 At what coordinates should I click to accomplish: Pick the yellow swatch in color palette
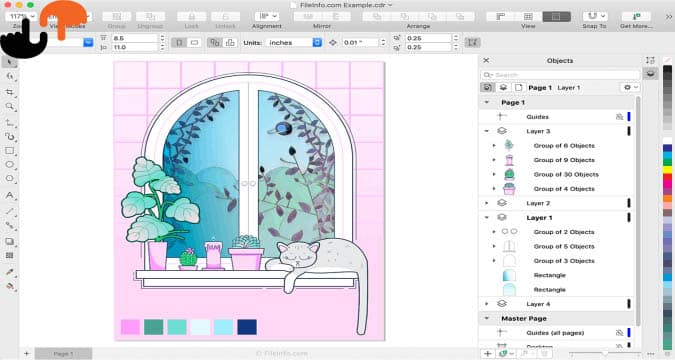(667, 170)
